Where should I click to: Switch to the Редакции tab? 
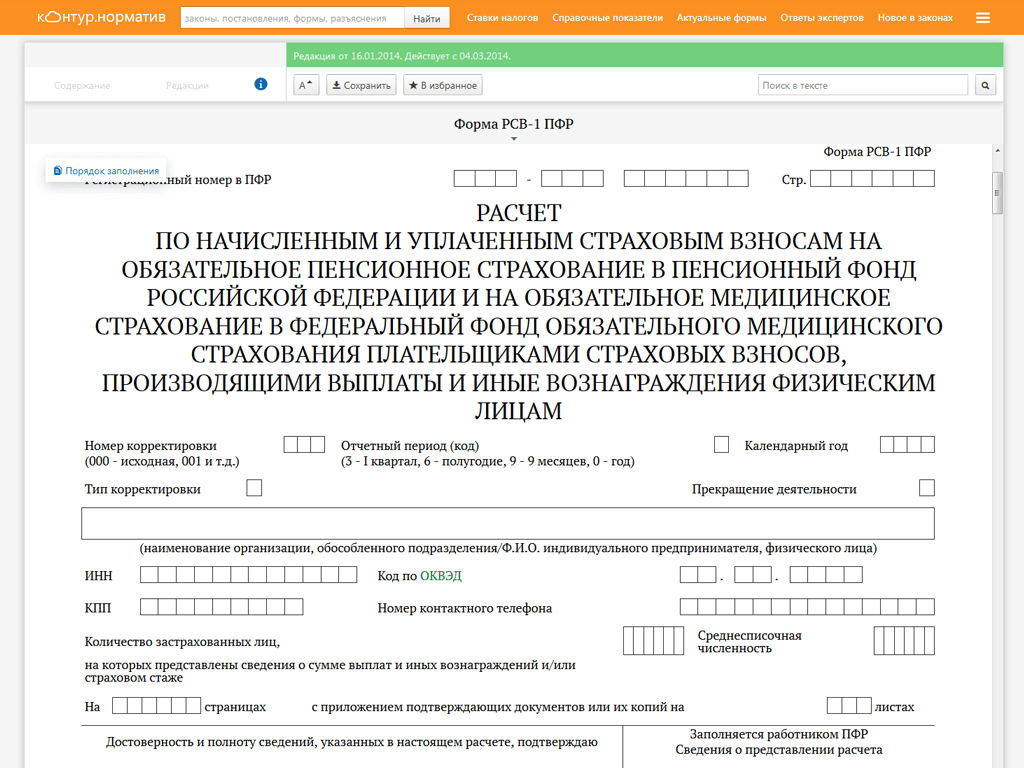pyautogui.click(x=187, y=86)
